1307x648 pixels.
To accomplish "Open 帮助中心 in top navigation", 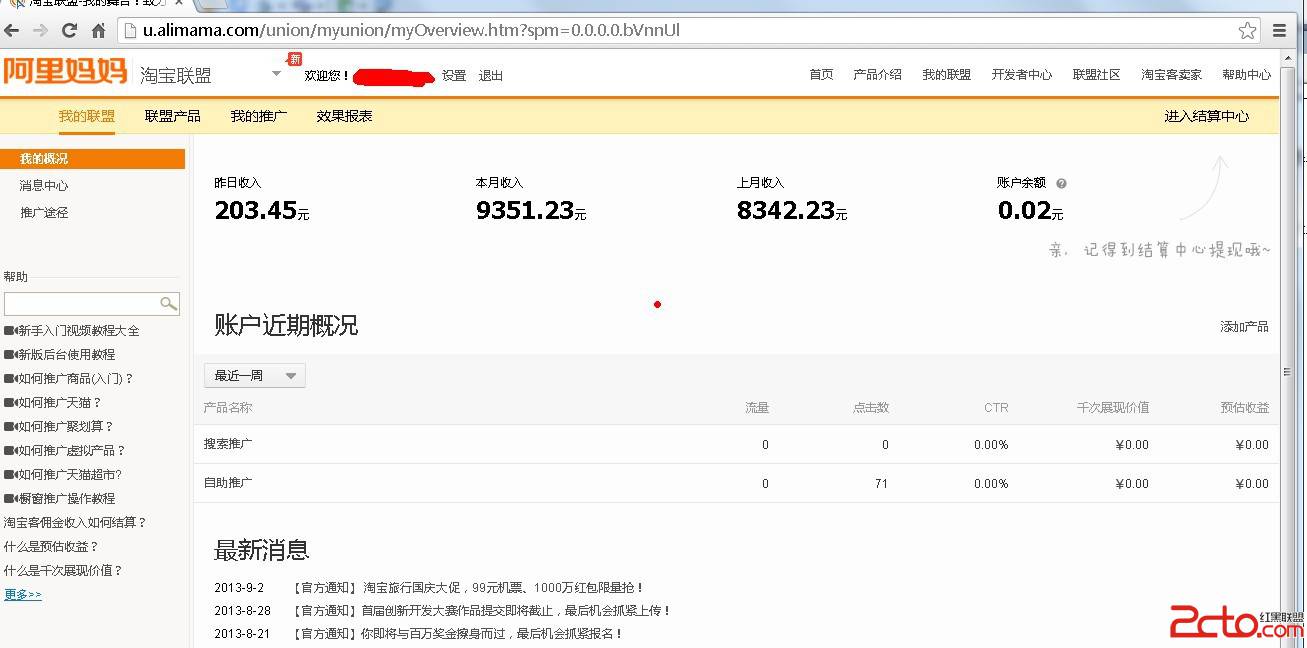I will click(x=1246, y=75).
